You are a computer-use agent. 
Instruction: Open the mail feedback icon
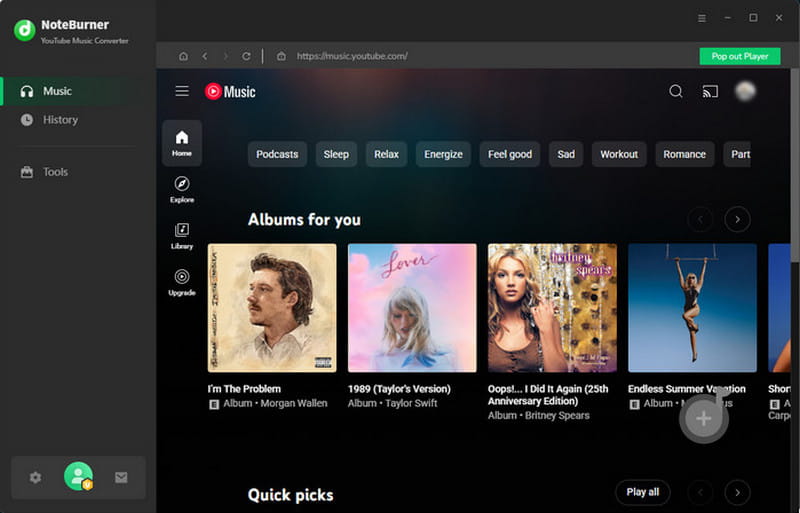coord(121,478)
